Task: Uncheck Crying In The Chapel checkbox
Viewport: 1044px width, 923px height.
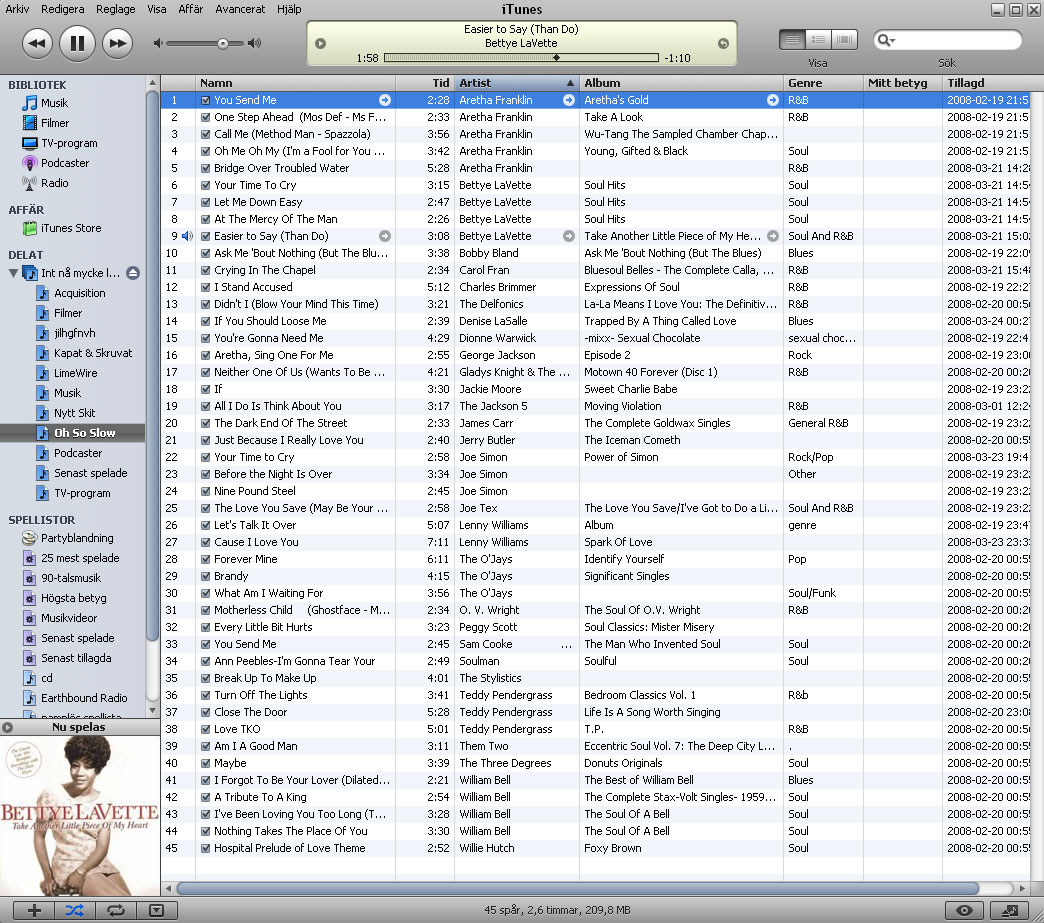Action: pos(206,270)
